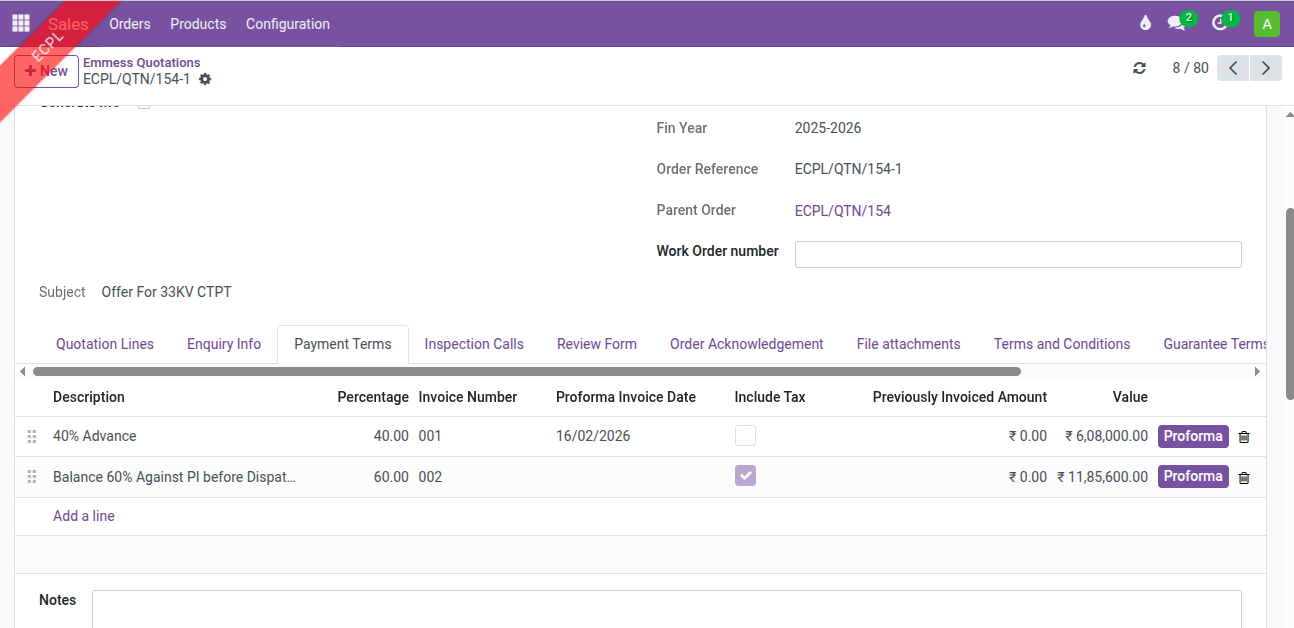Open the Configuration menu
The width and height of the screenshot is (1294, 628).
tap(287, 24)
